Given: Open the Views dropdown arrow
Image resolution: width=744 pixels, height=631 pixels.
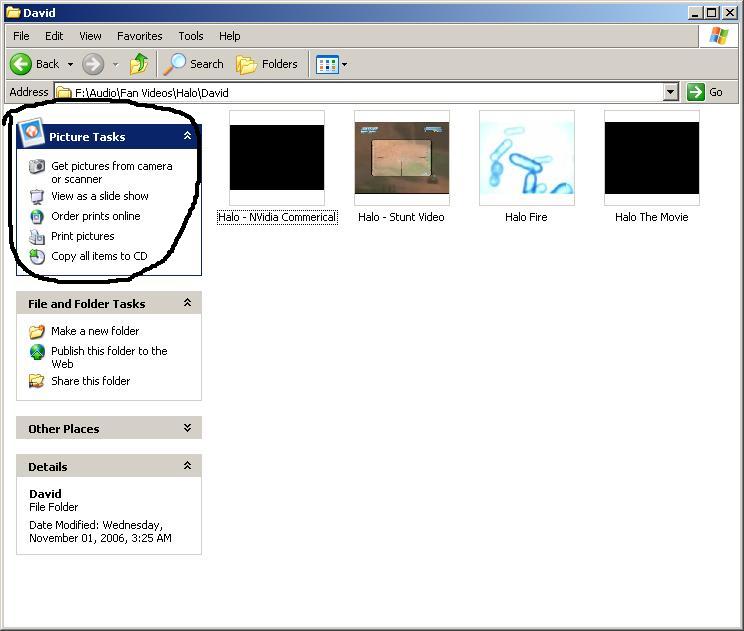Looking at the screenshot, I should [344, 65].
